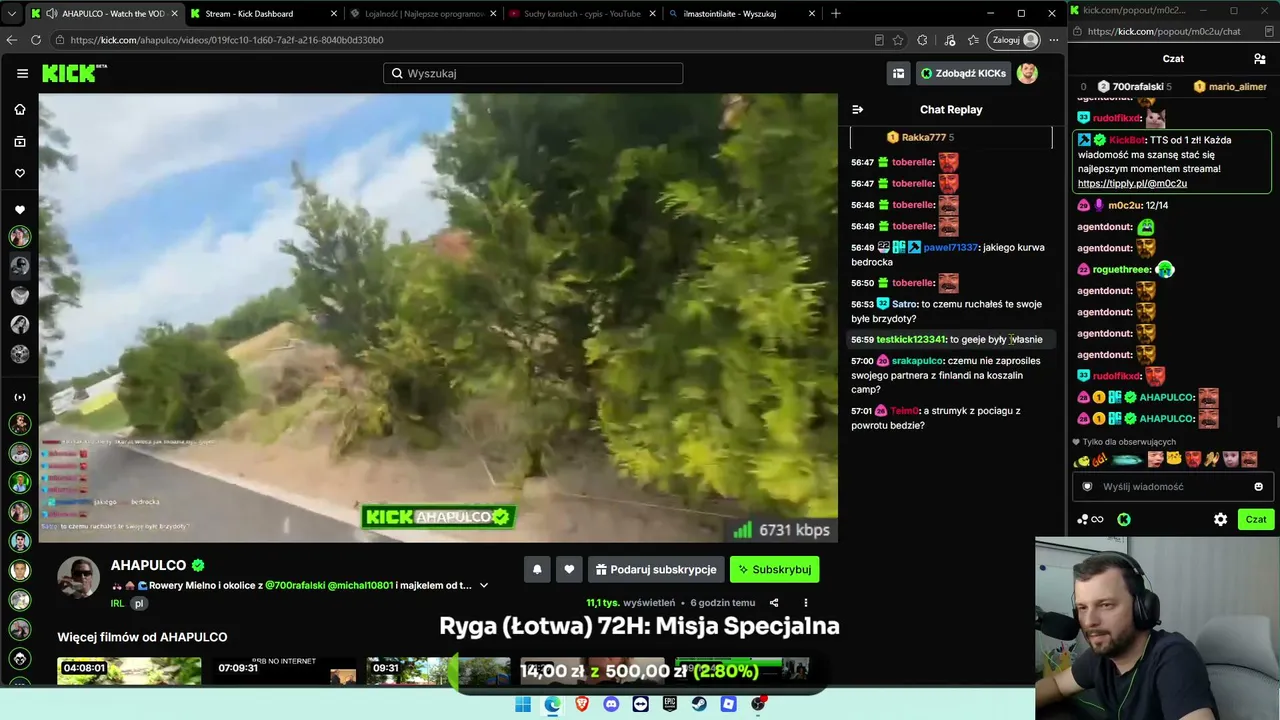
Task: Open the Kick hamburger navigation menu
Action: tap(22, 73)
